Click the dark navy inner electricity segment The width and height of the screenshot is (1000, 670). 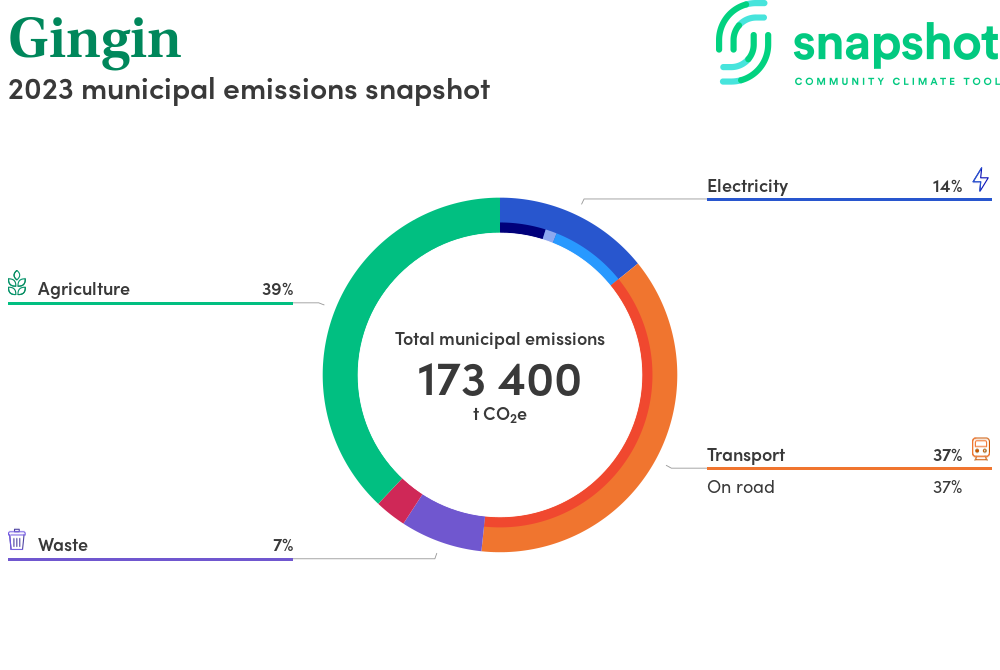[x=520, y=230]
